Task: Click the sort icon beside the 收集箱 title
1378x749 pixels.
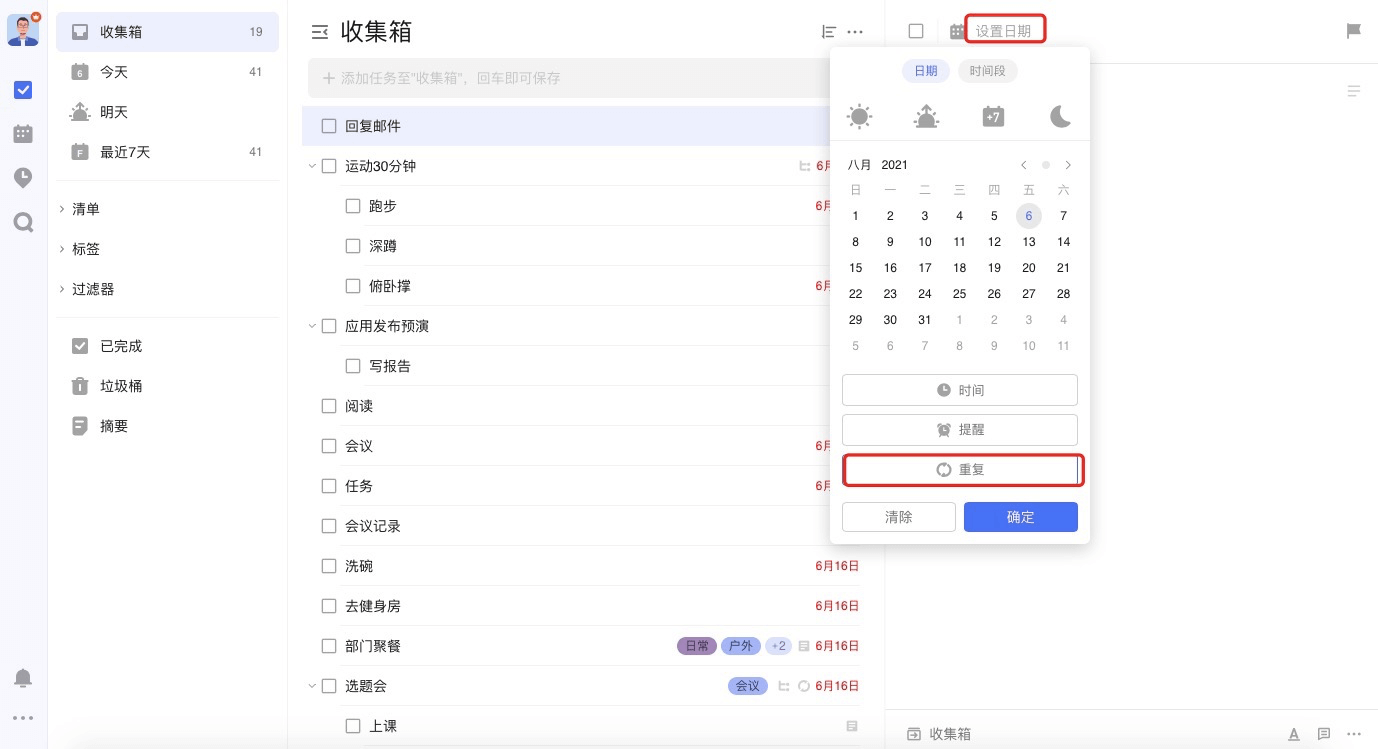Action: (x=824, y=31)
